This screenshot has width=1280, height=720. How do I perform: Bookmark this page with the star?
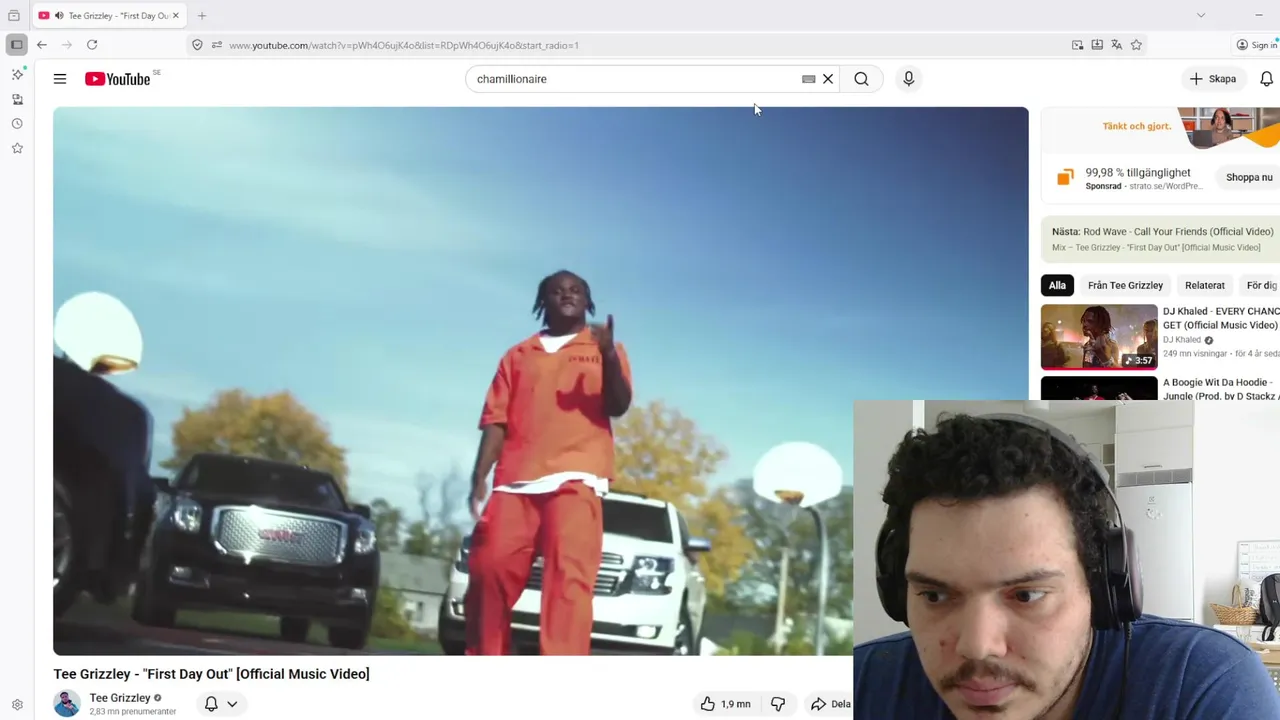click(x=1136, y=45)
